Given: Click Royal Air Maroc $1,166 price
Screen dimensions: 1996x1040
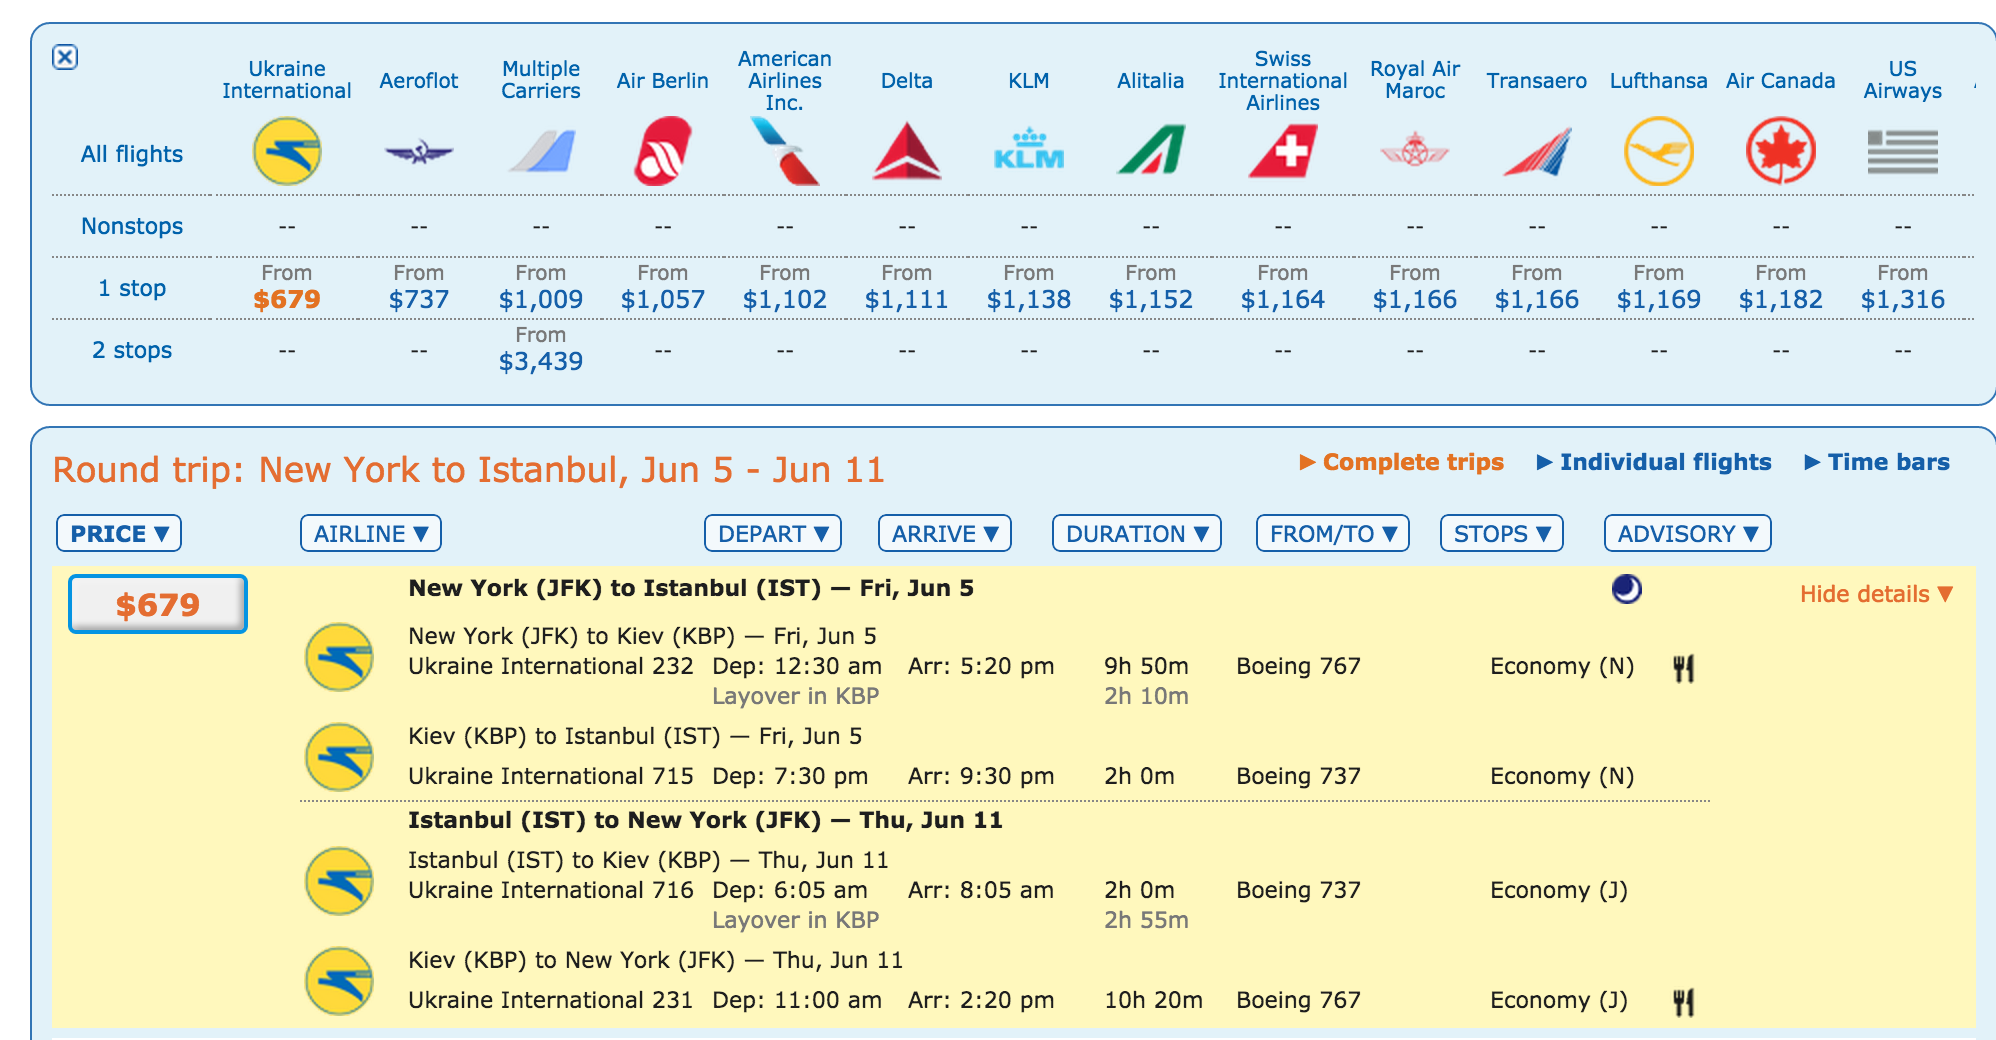Looking at the screenshot, I should pyautogui.click(x=1415, y=299).
